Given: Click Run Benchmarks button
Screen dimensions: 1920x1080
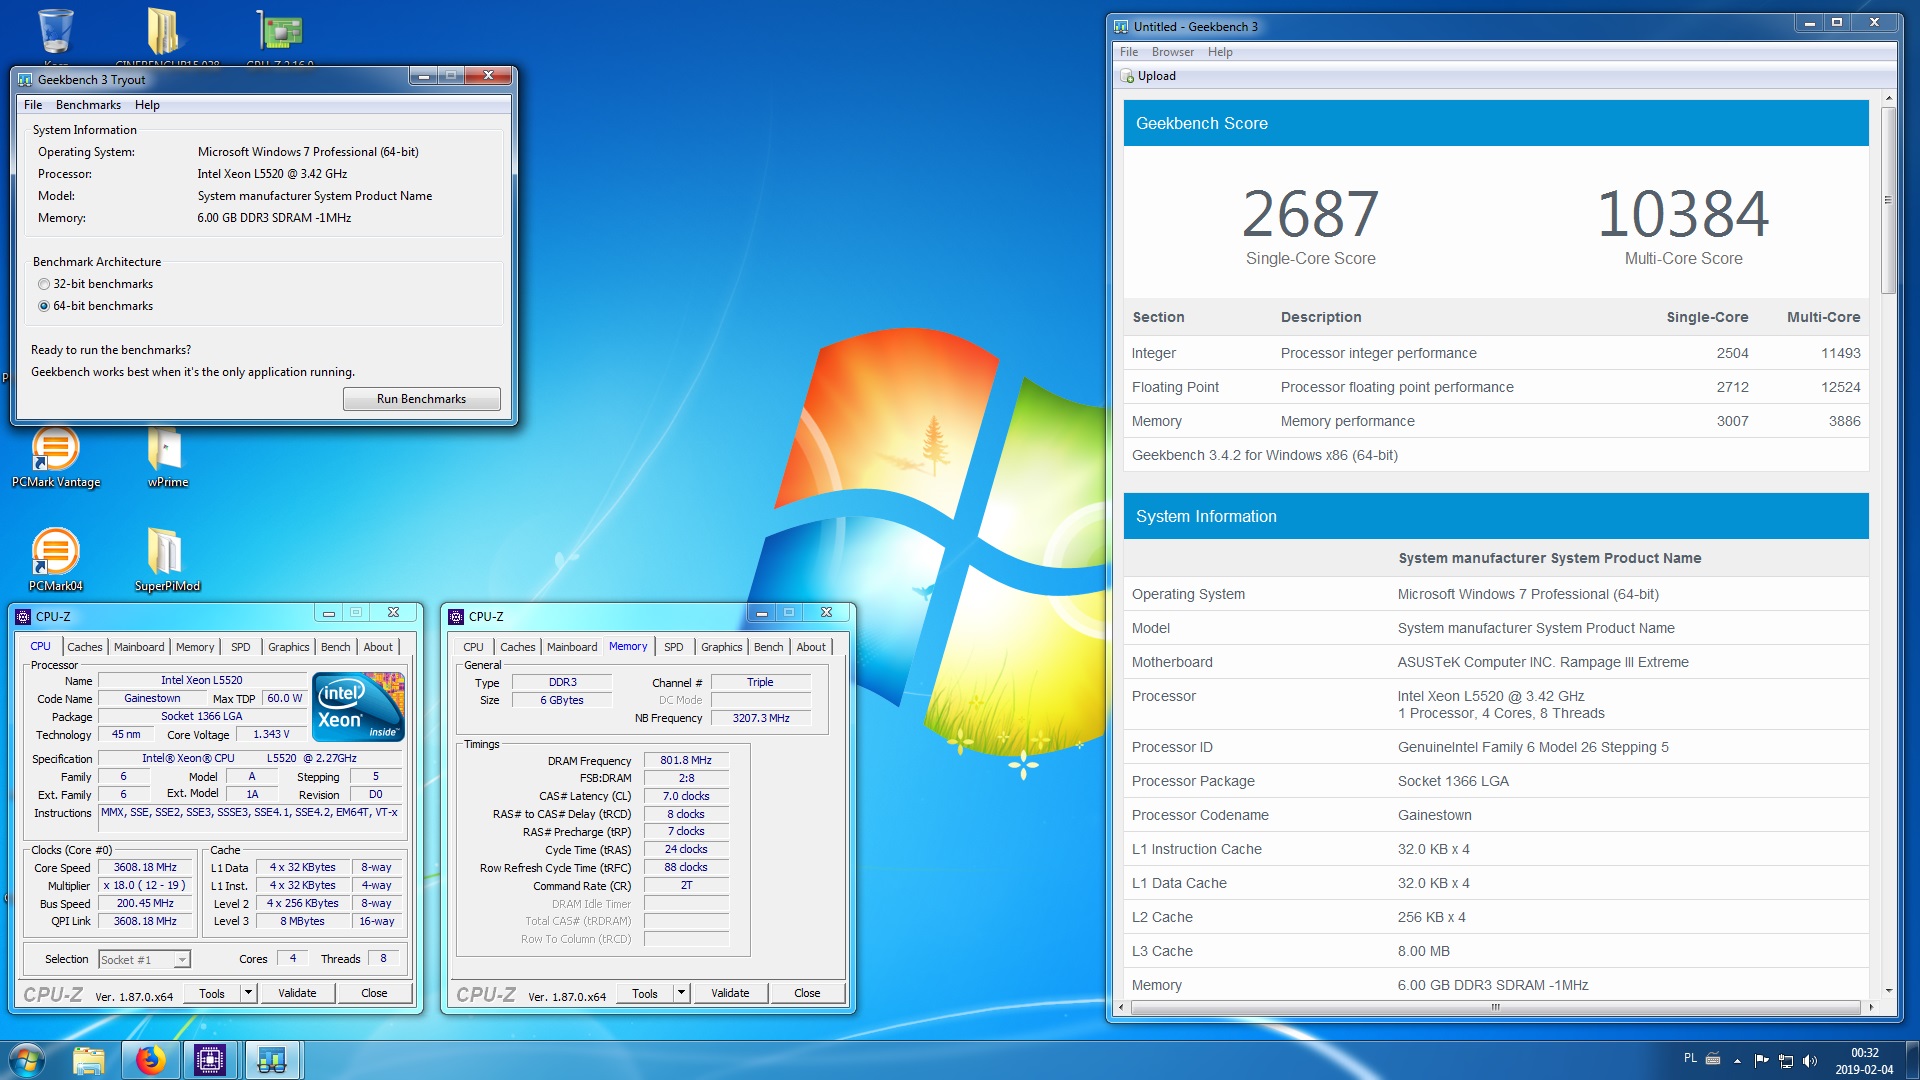Looking at the screenshot, I should pos(421,399).
